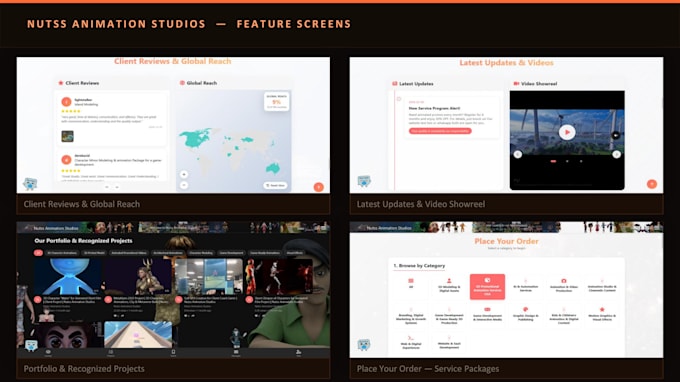Select the active red showreel carousel indicator
The height and width of the screenshot is (382, 680).
553,161
